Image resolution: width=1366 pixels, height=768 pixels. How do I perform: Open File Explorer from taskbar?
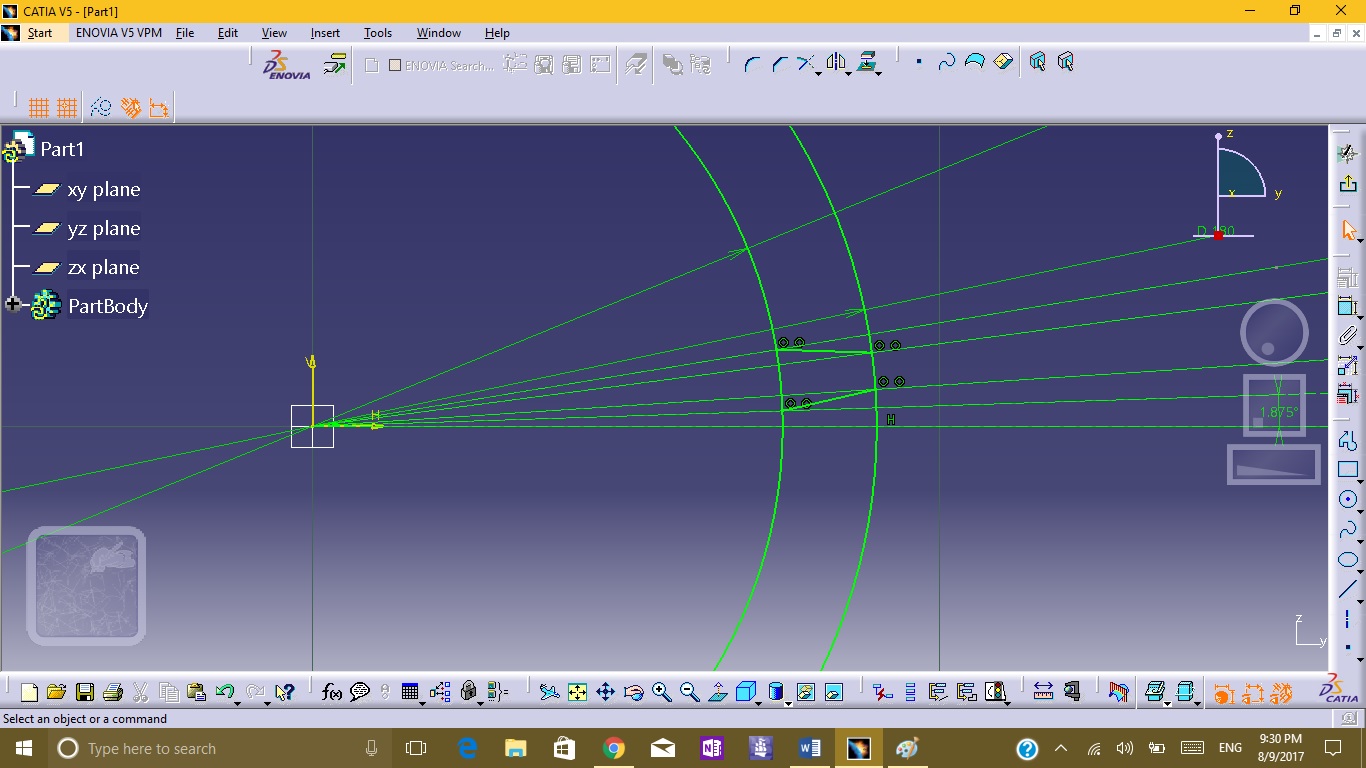point(516,748)
